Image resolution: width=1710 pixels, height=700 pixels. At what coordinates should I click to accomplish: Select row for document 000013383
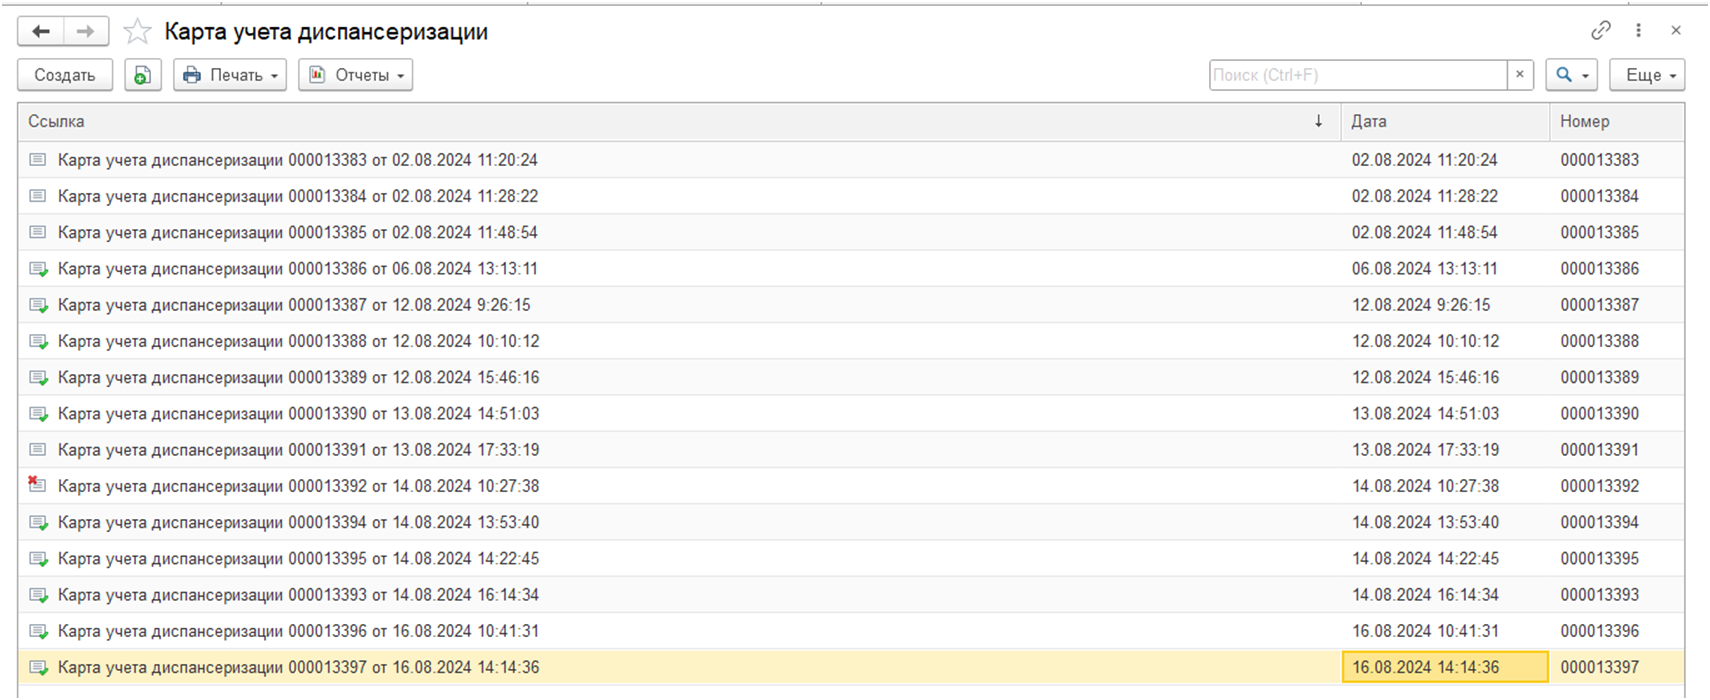tap(298, 160)
